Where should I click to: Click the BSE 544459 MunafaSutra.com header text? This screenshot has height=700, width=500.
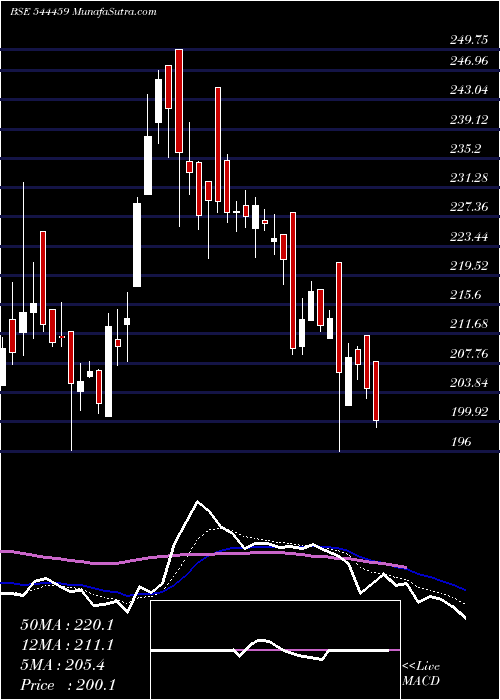(x=83, y=12)
